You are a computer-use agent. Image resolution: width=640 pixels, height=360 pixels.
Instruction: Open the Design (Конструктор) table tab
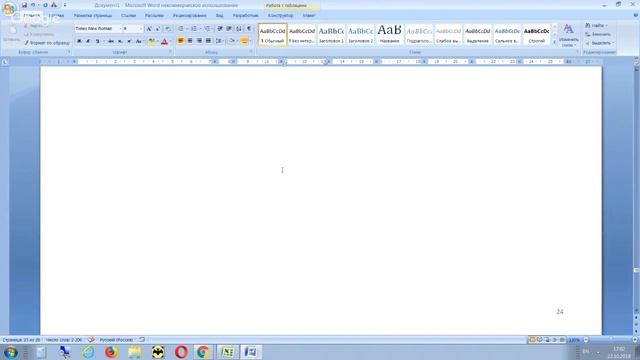[x=280, y=16]
